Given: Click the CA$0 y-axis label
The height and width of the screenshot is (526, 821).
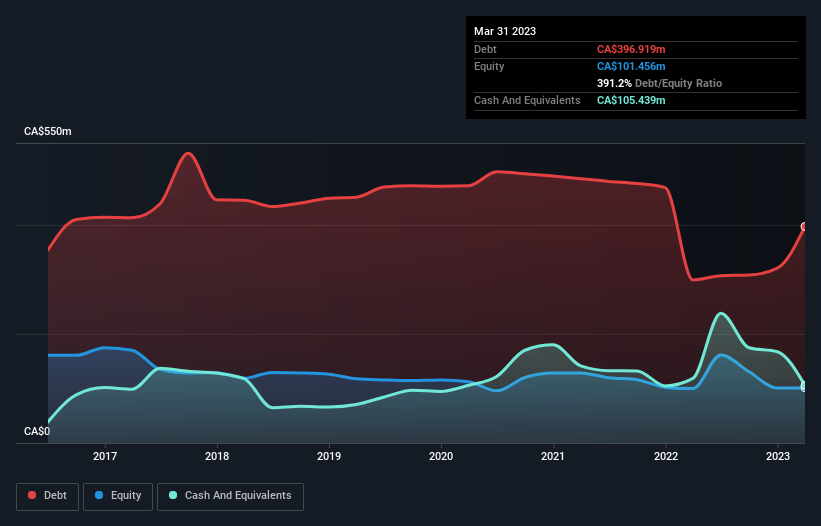Looking at the screenshot, I should pyautogui.click(x=37, y=431).
